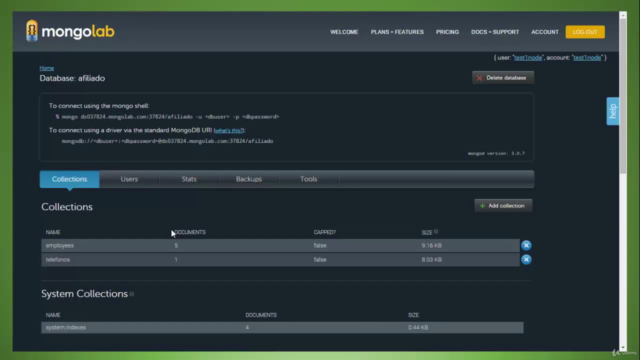Click the 9.16 KB size cell
This screenshot has width=640, height=360.
(431, 245)
